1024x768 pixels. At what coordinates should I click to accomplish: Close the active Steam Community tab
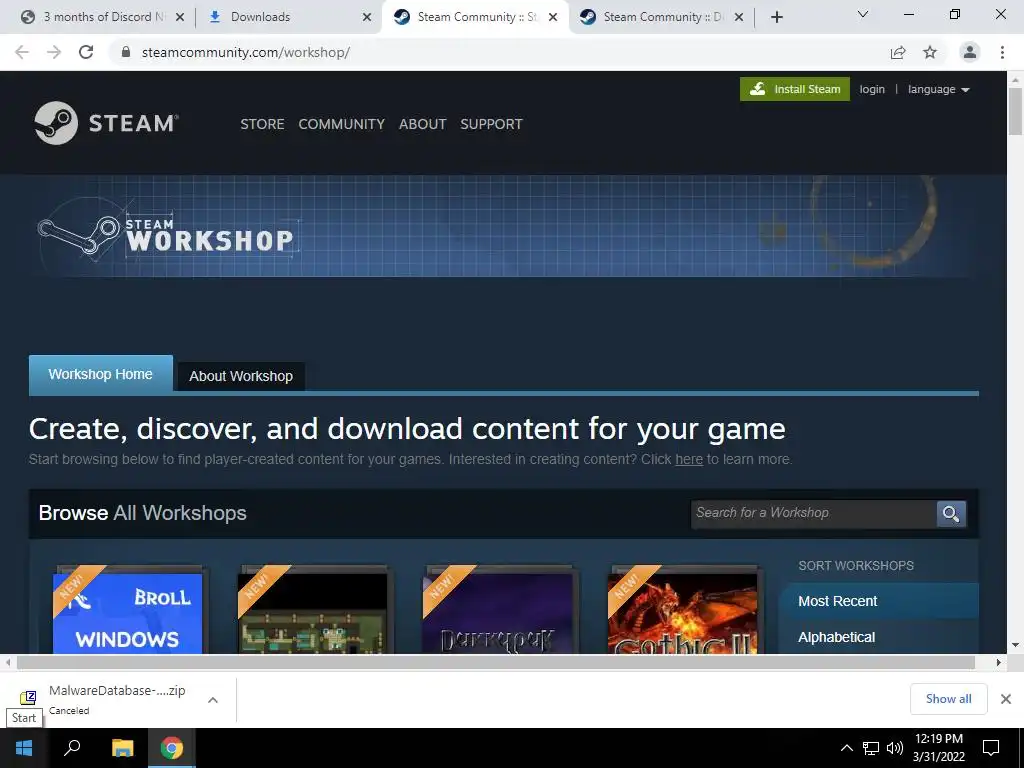click(553, 17)
